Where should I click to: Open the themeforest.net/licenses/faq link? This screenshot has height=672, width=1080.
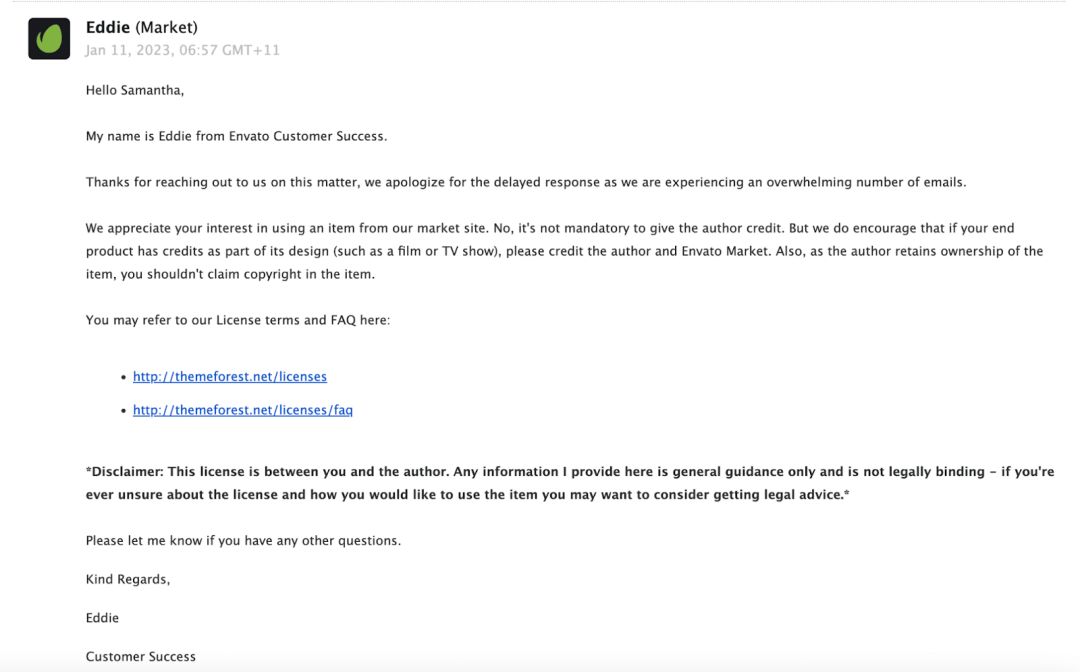coord(242,410)
